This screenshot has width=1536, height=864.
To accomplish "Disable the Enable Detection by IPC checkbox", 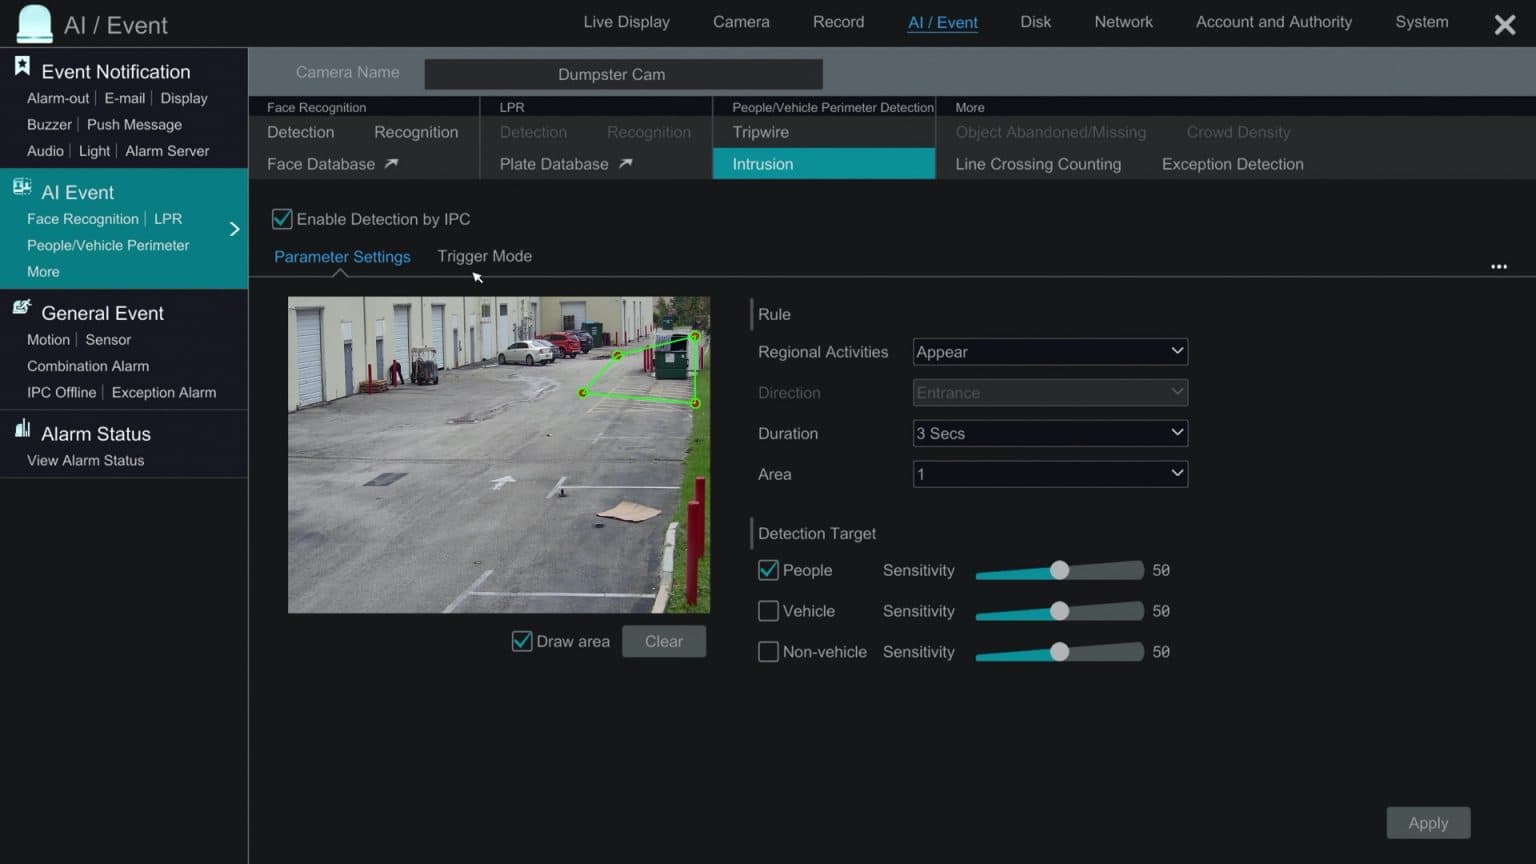I will click(282, 219).
